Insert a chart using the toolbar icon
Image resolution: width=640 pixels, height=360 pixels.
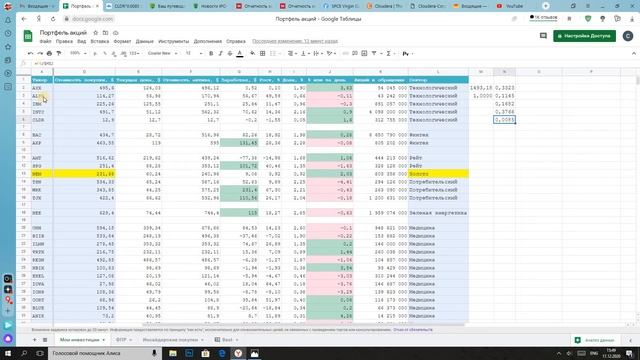pos(364,53)
